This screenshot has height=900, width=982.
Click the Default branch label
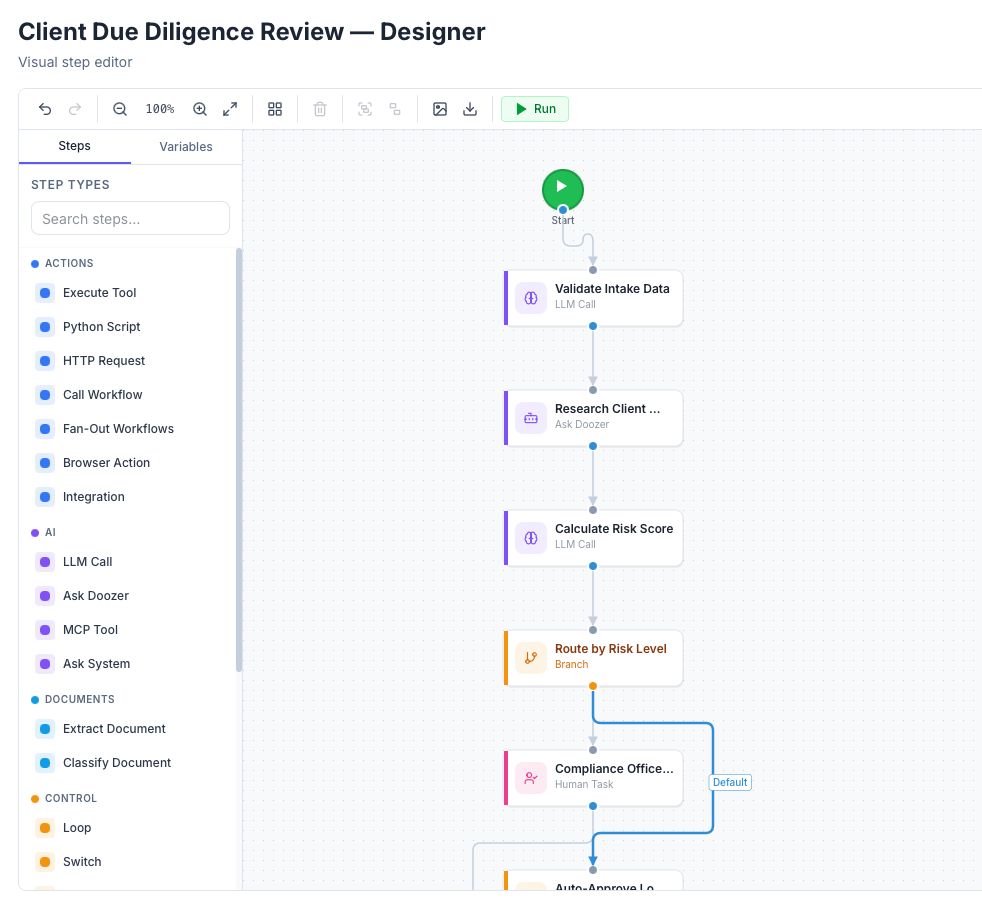729,782
